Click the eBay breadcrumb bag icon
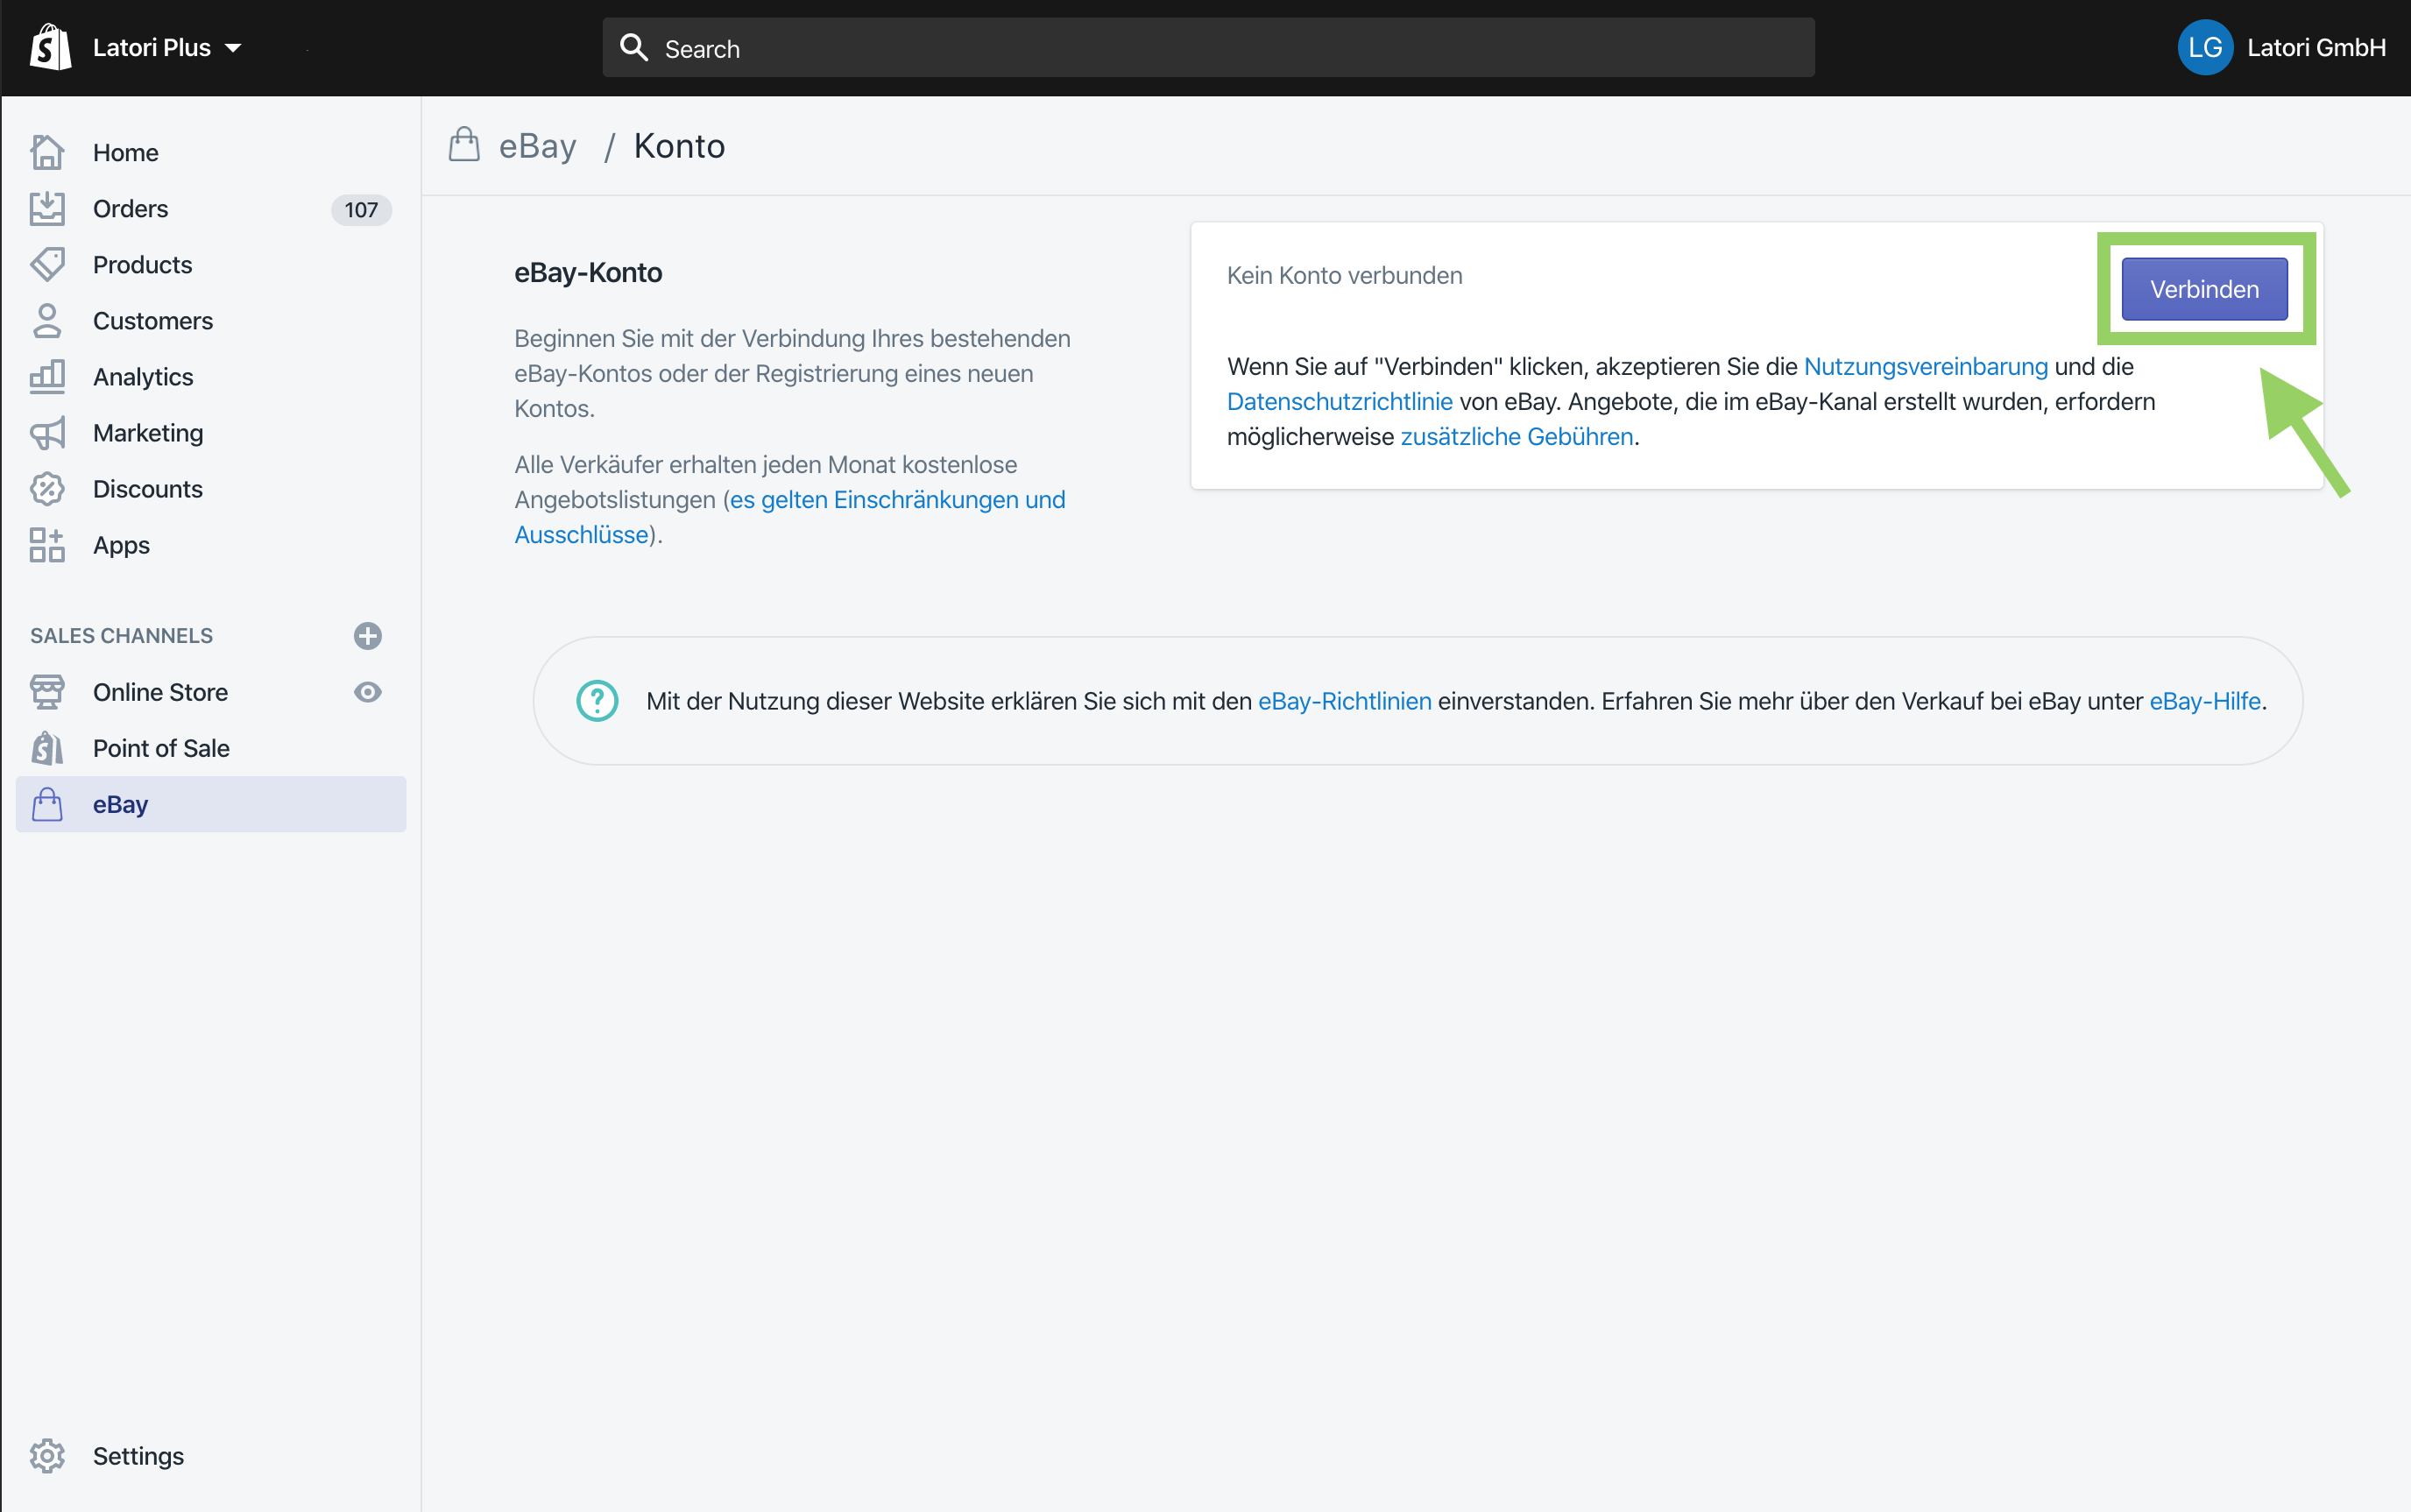The width and height of the screenshot is (2411, 1512). pyautogui.click(x=464, y=144)
